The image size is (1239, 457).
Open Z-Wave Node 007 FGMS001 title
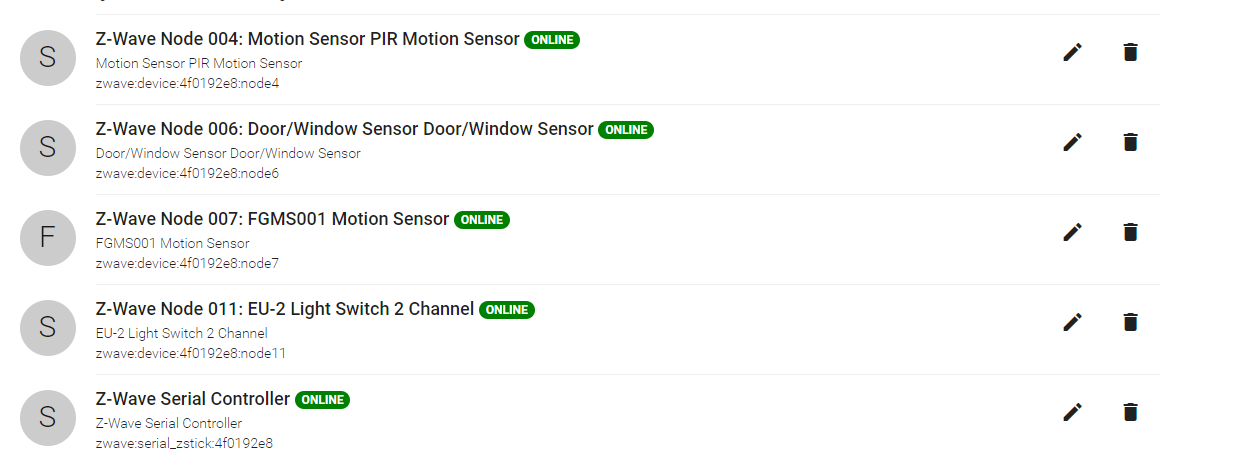coord(272,220)
